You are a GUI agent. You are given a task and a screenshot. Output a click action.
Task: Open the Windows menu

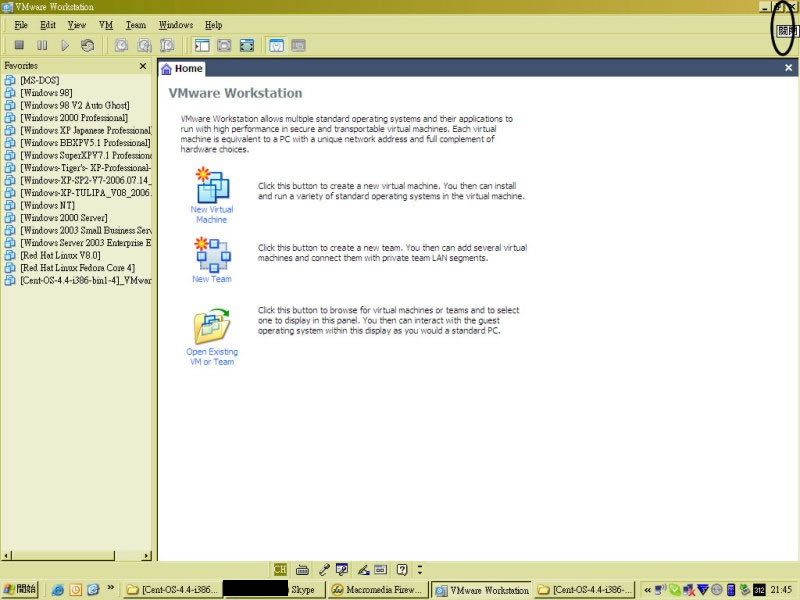(x=176, y=25)
